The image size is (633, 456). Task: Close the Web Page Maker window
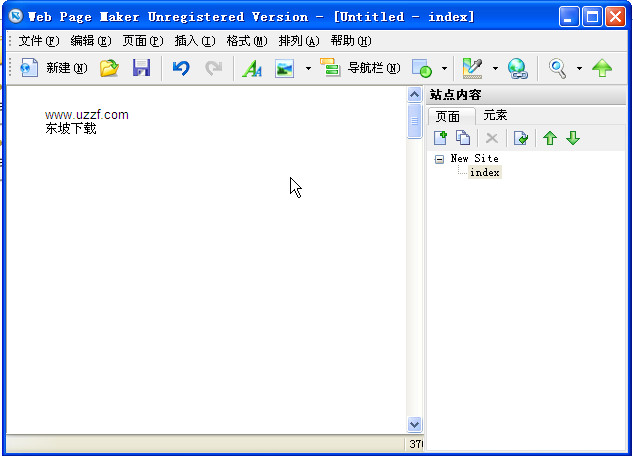point(616,17)
